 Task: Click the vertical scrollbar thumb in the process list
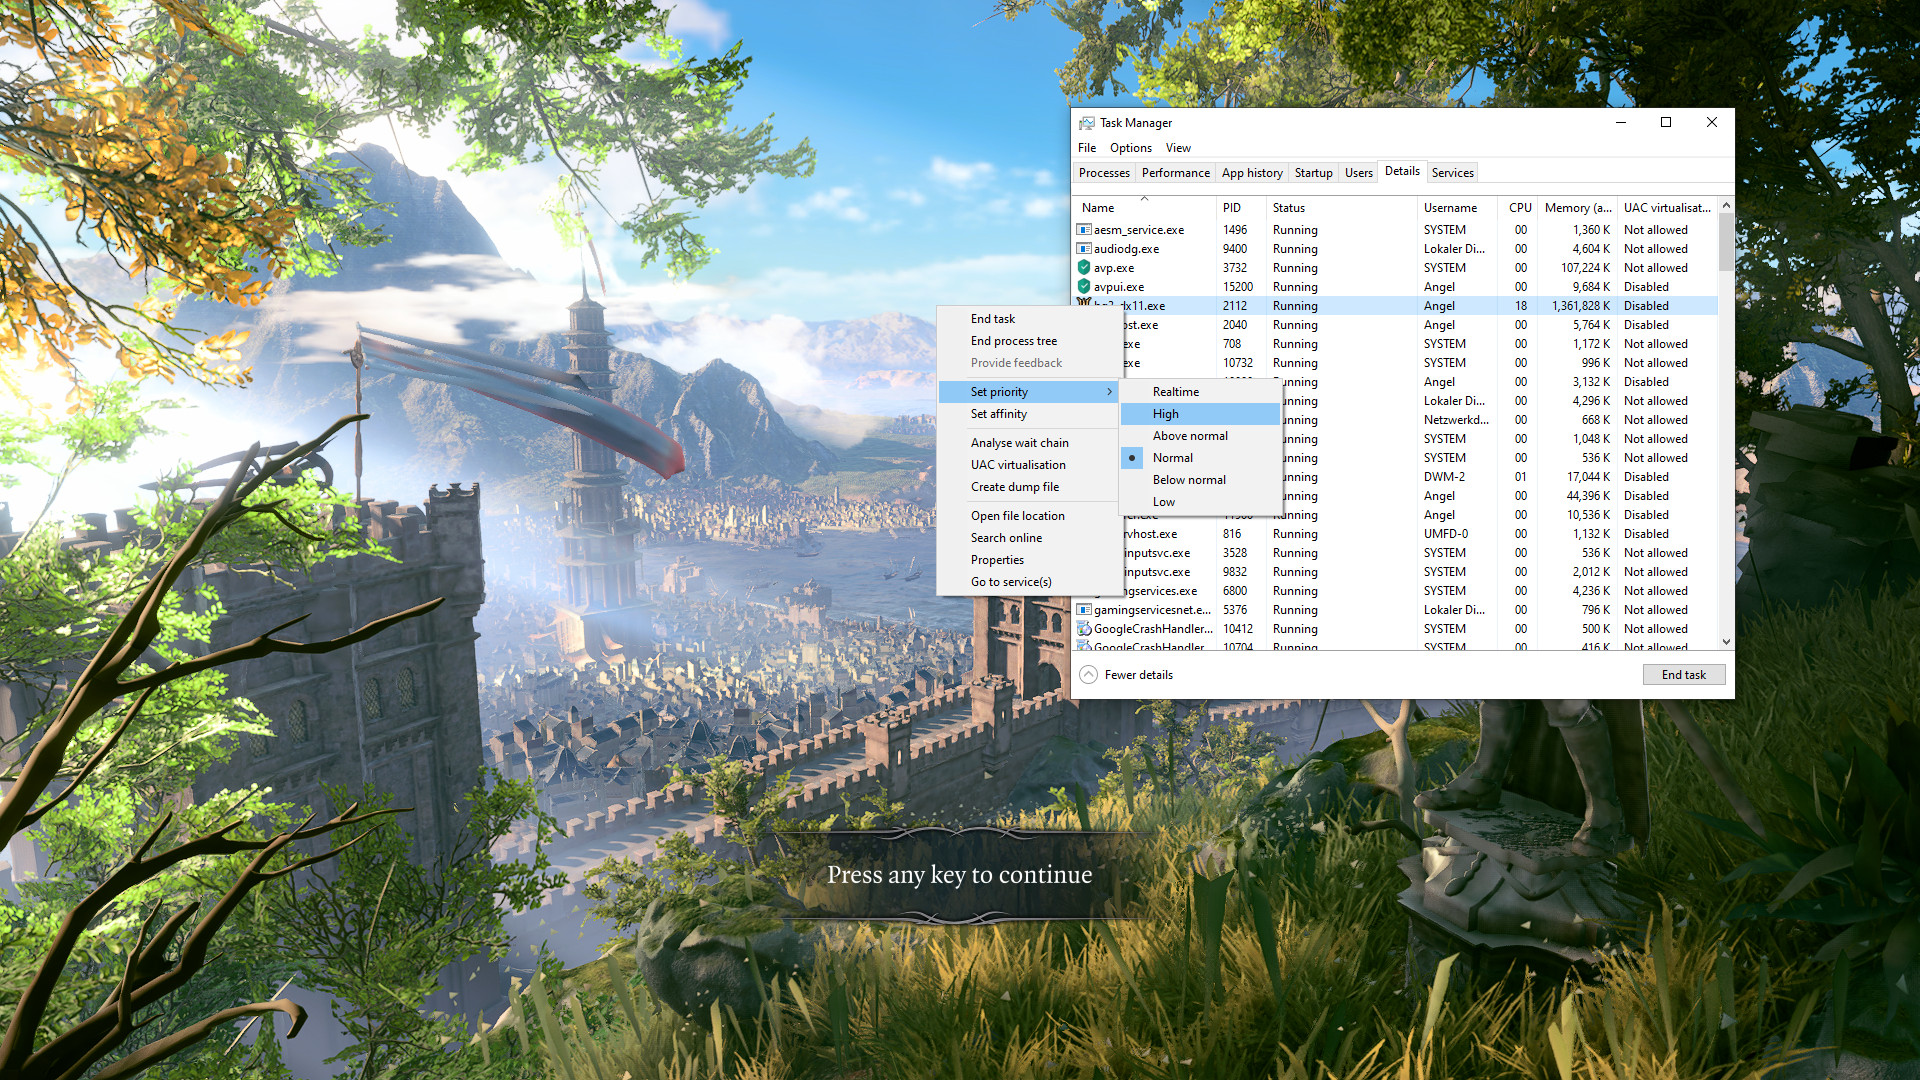(1726, 242)
